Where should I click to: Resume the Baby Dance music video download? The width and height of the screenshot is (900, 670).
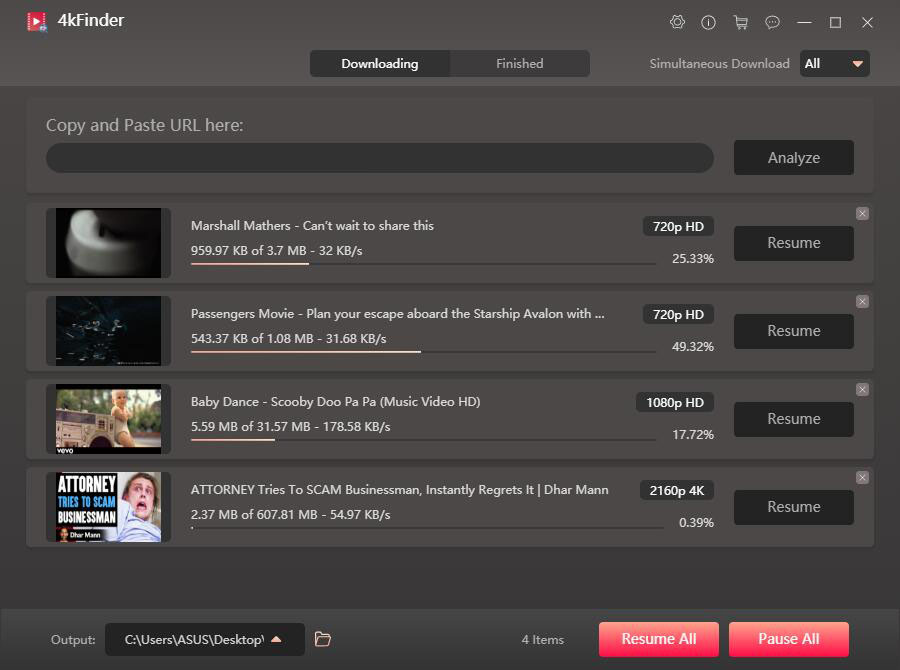(x=793, y=419)
